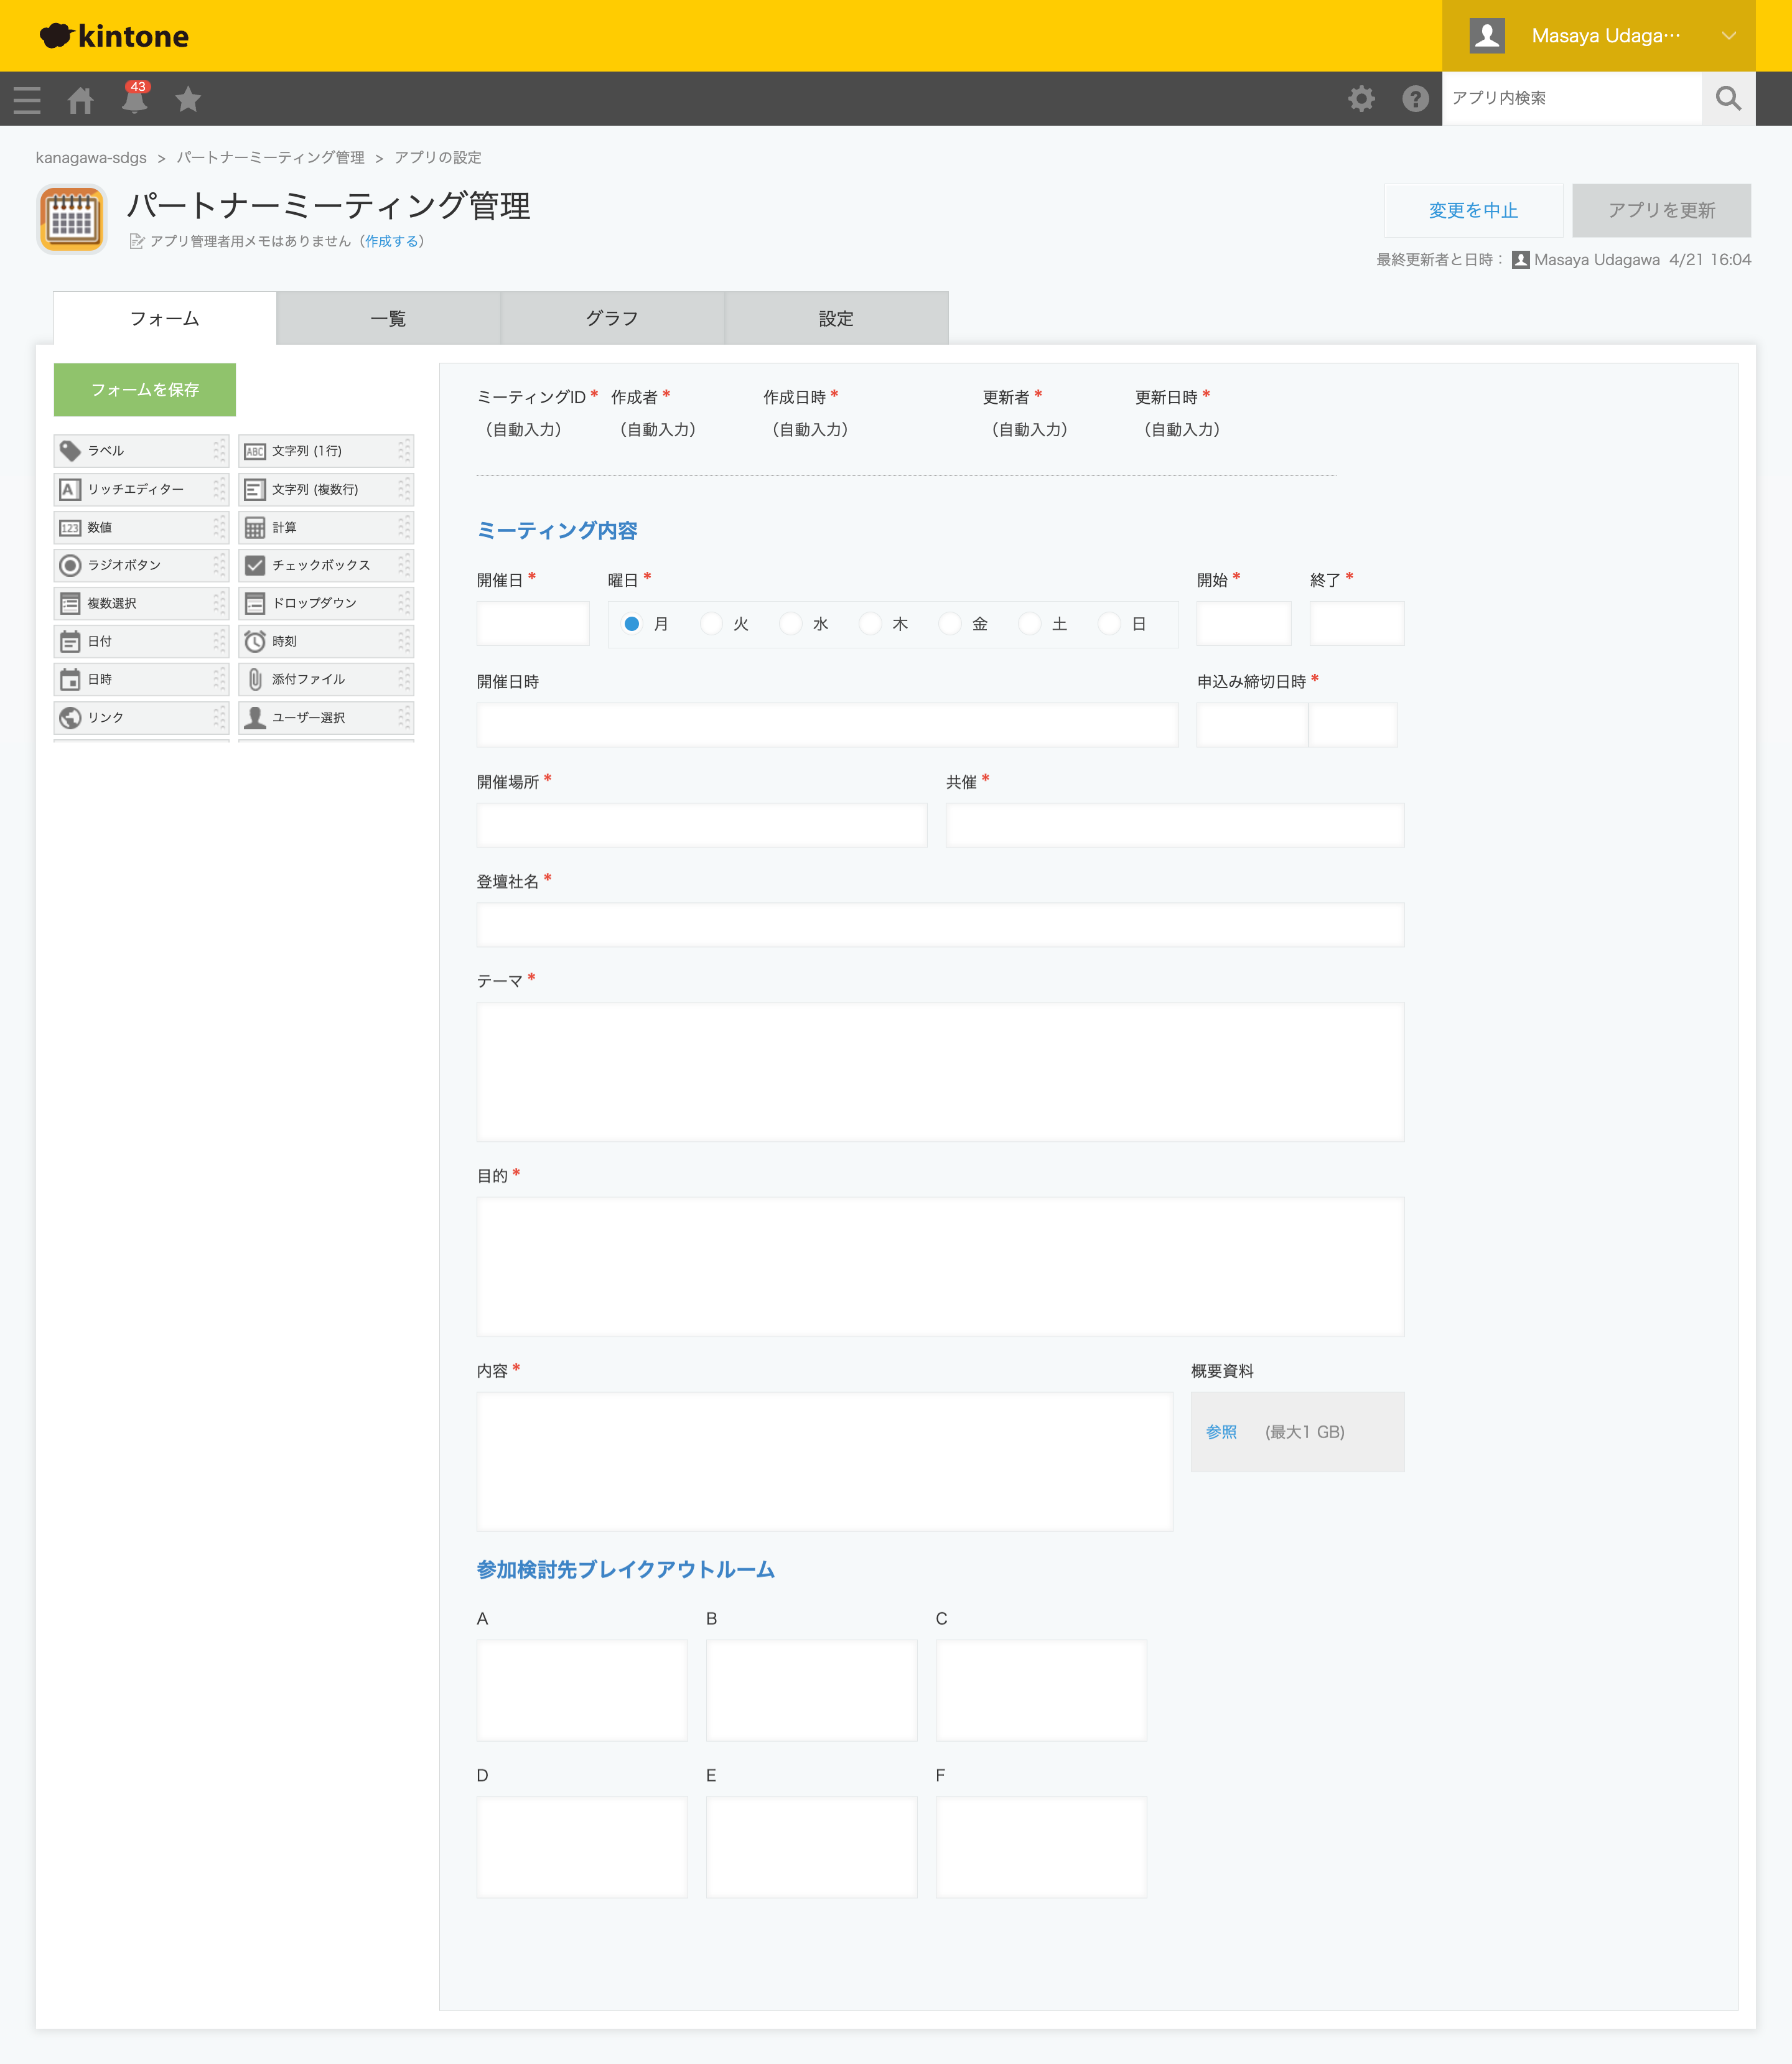The width and height of the screenshot is (1792, 2064).
Task: Click the favorites star icon
Action: pos(188,99)
